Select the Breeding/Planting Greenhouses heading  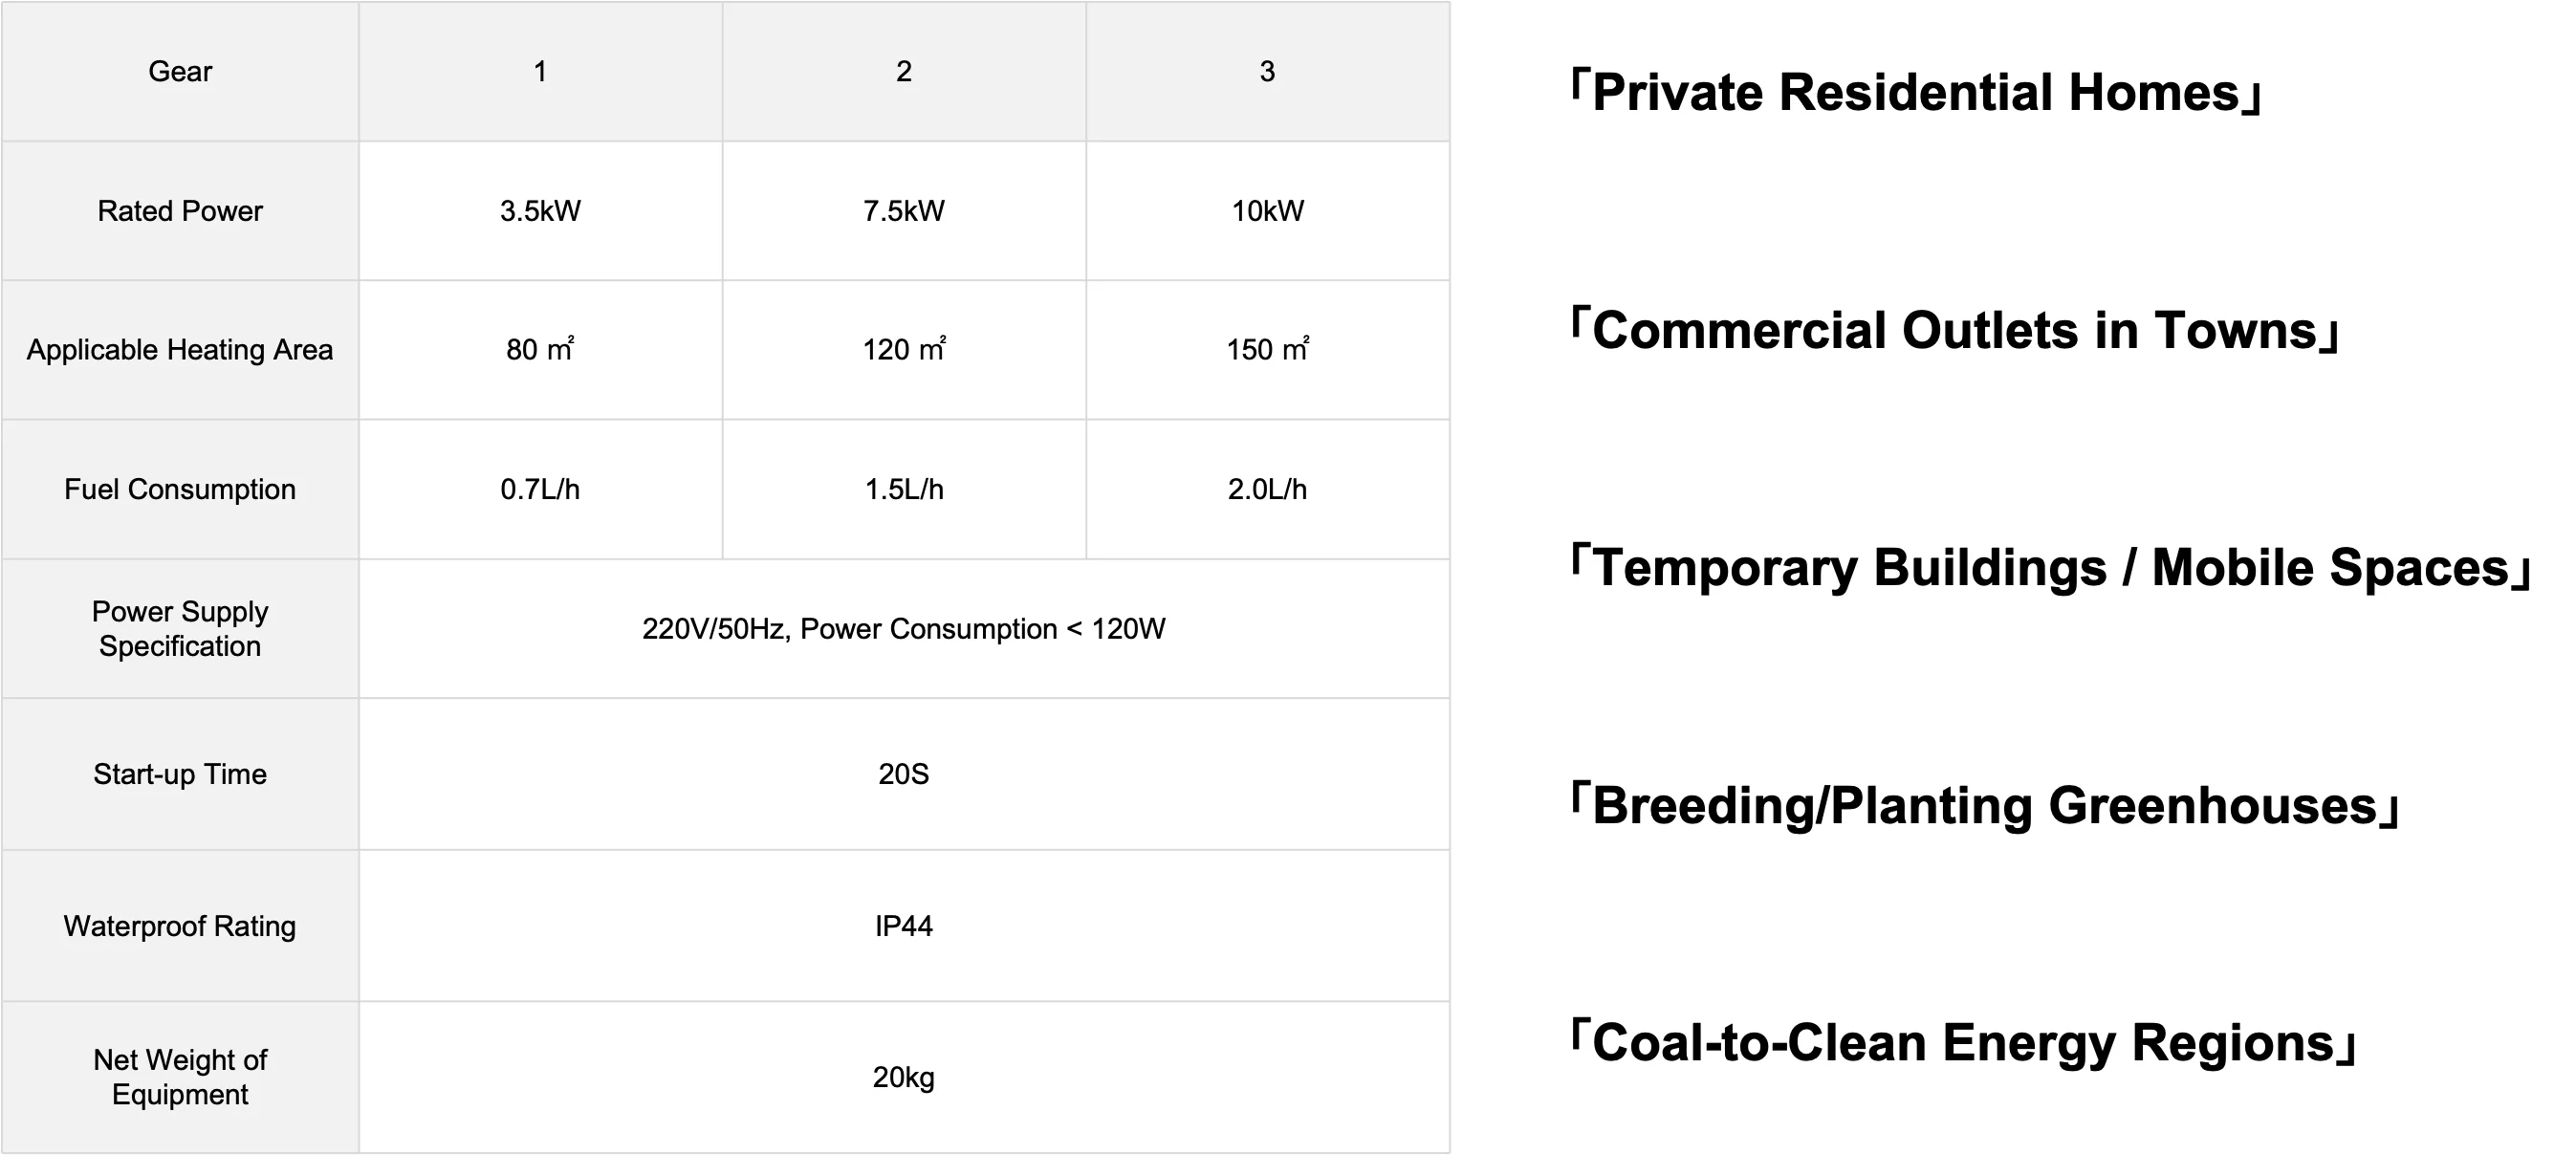1984,805
